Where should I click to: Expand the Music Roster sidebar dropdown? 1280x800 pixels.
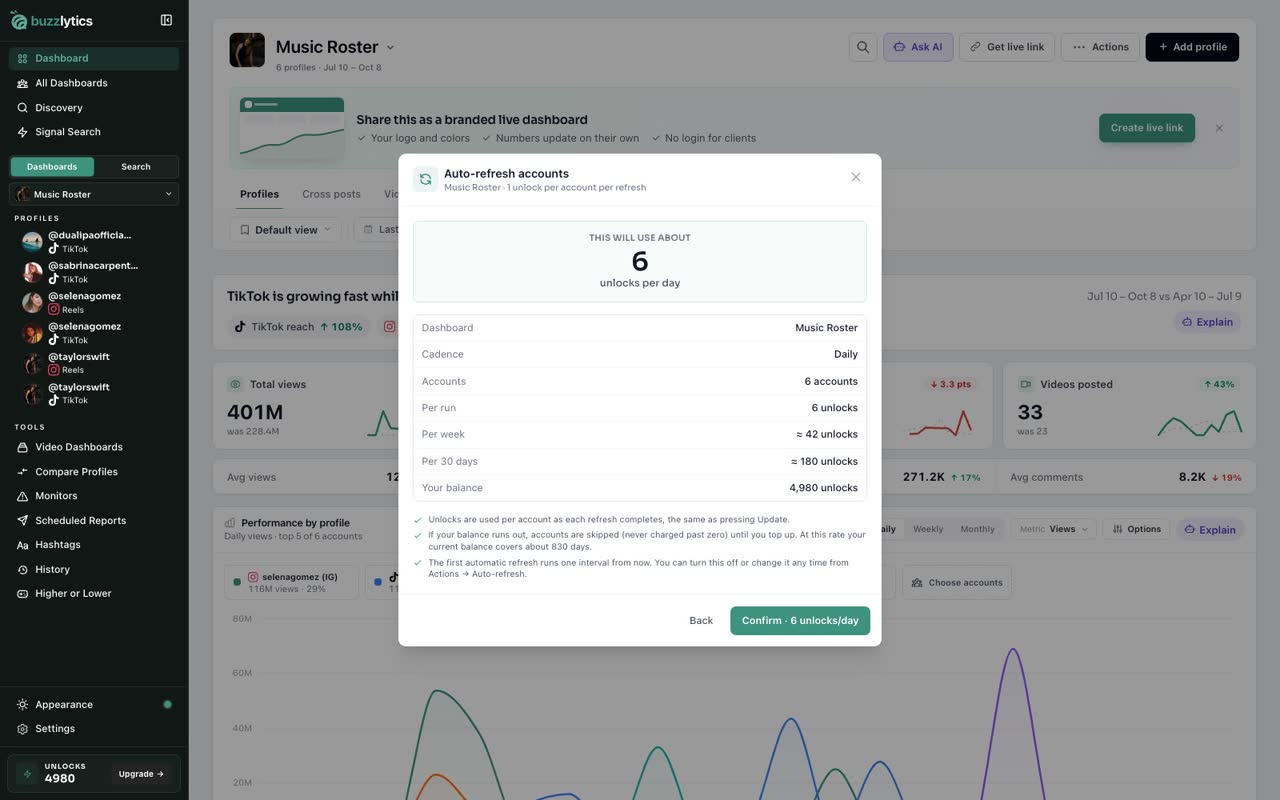pyautogui.click(x=94, y=194)
